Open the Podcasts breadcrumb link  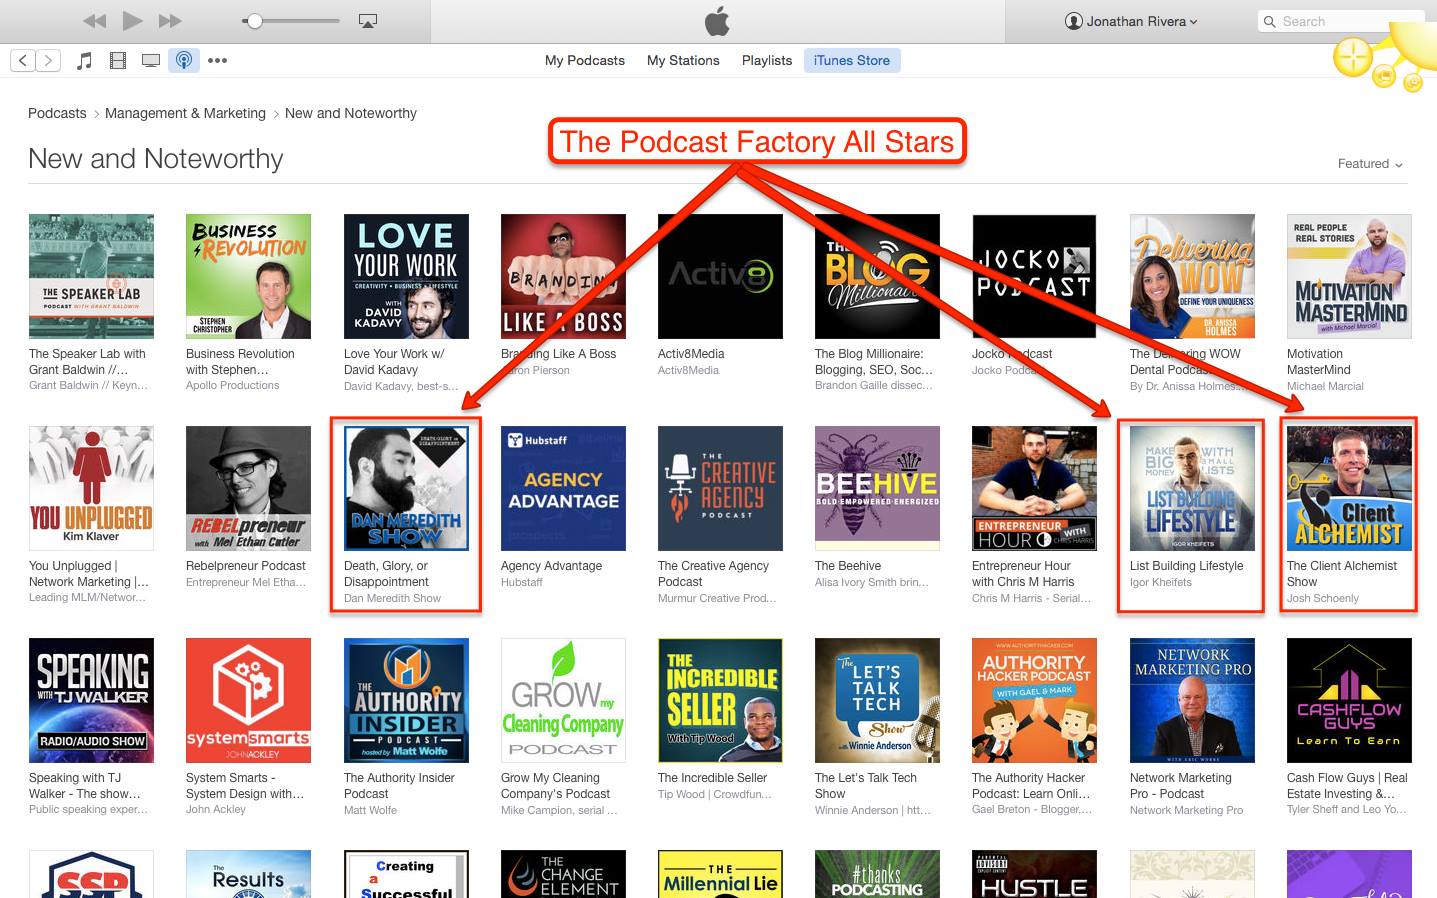tap(57, 113)
